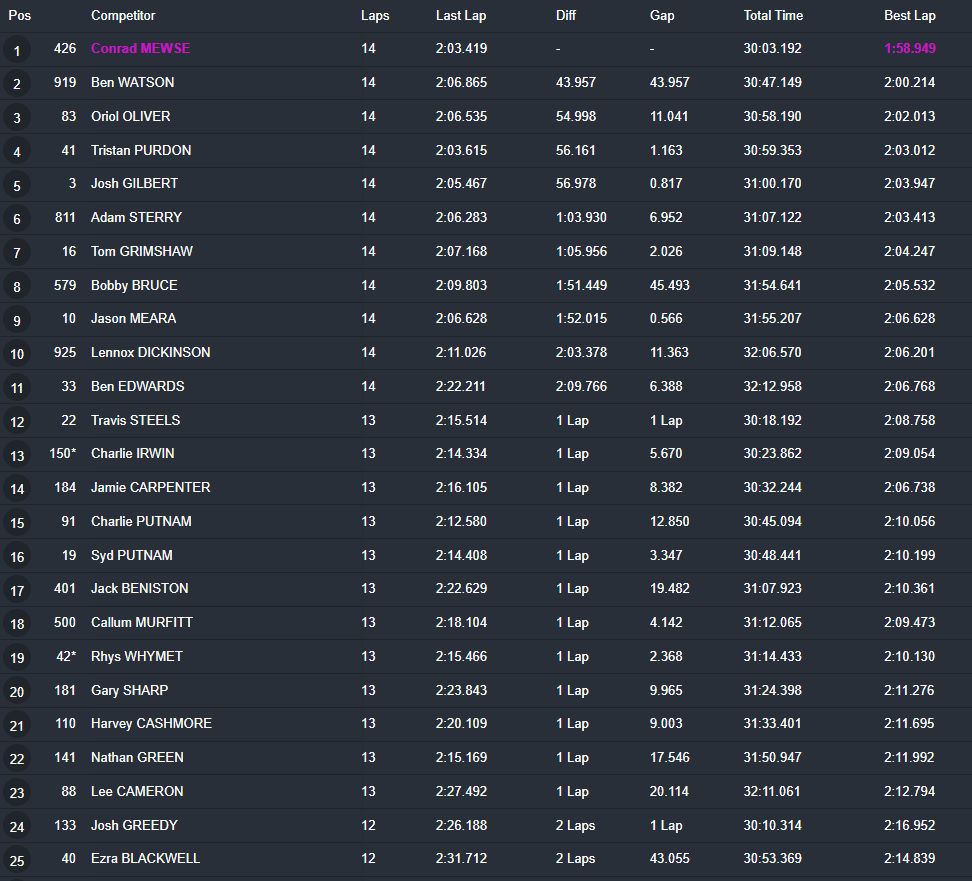This screenshot has width=972, height=881.
Task: Select the position 8 circle badge
Action: (17, 286)
